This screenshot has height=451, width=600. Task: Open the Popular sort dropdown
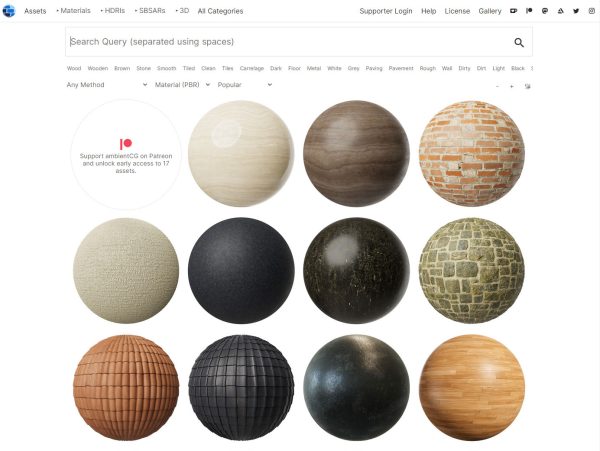(244, 85)
